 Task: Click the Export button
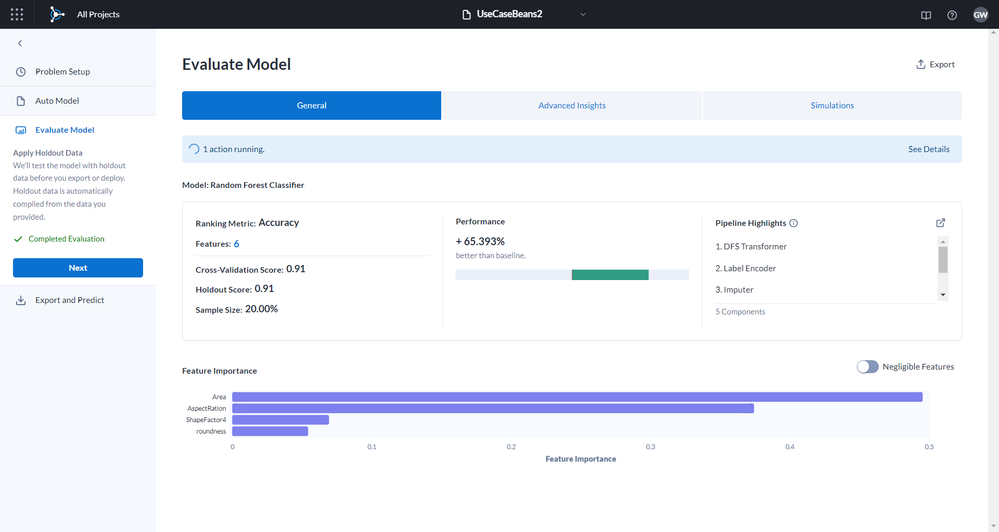935,65
